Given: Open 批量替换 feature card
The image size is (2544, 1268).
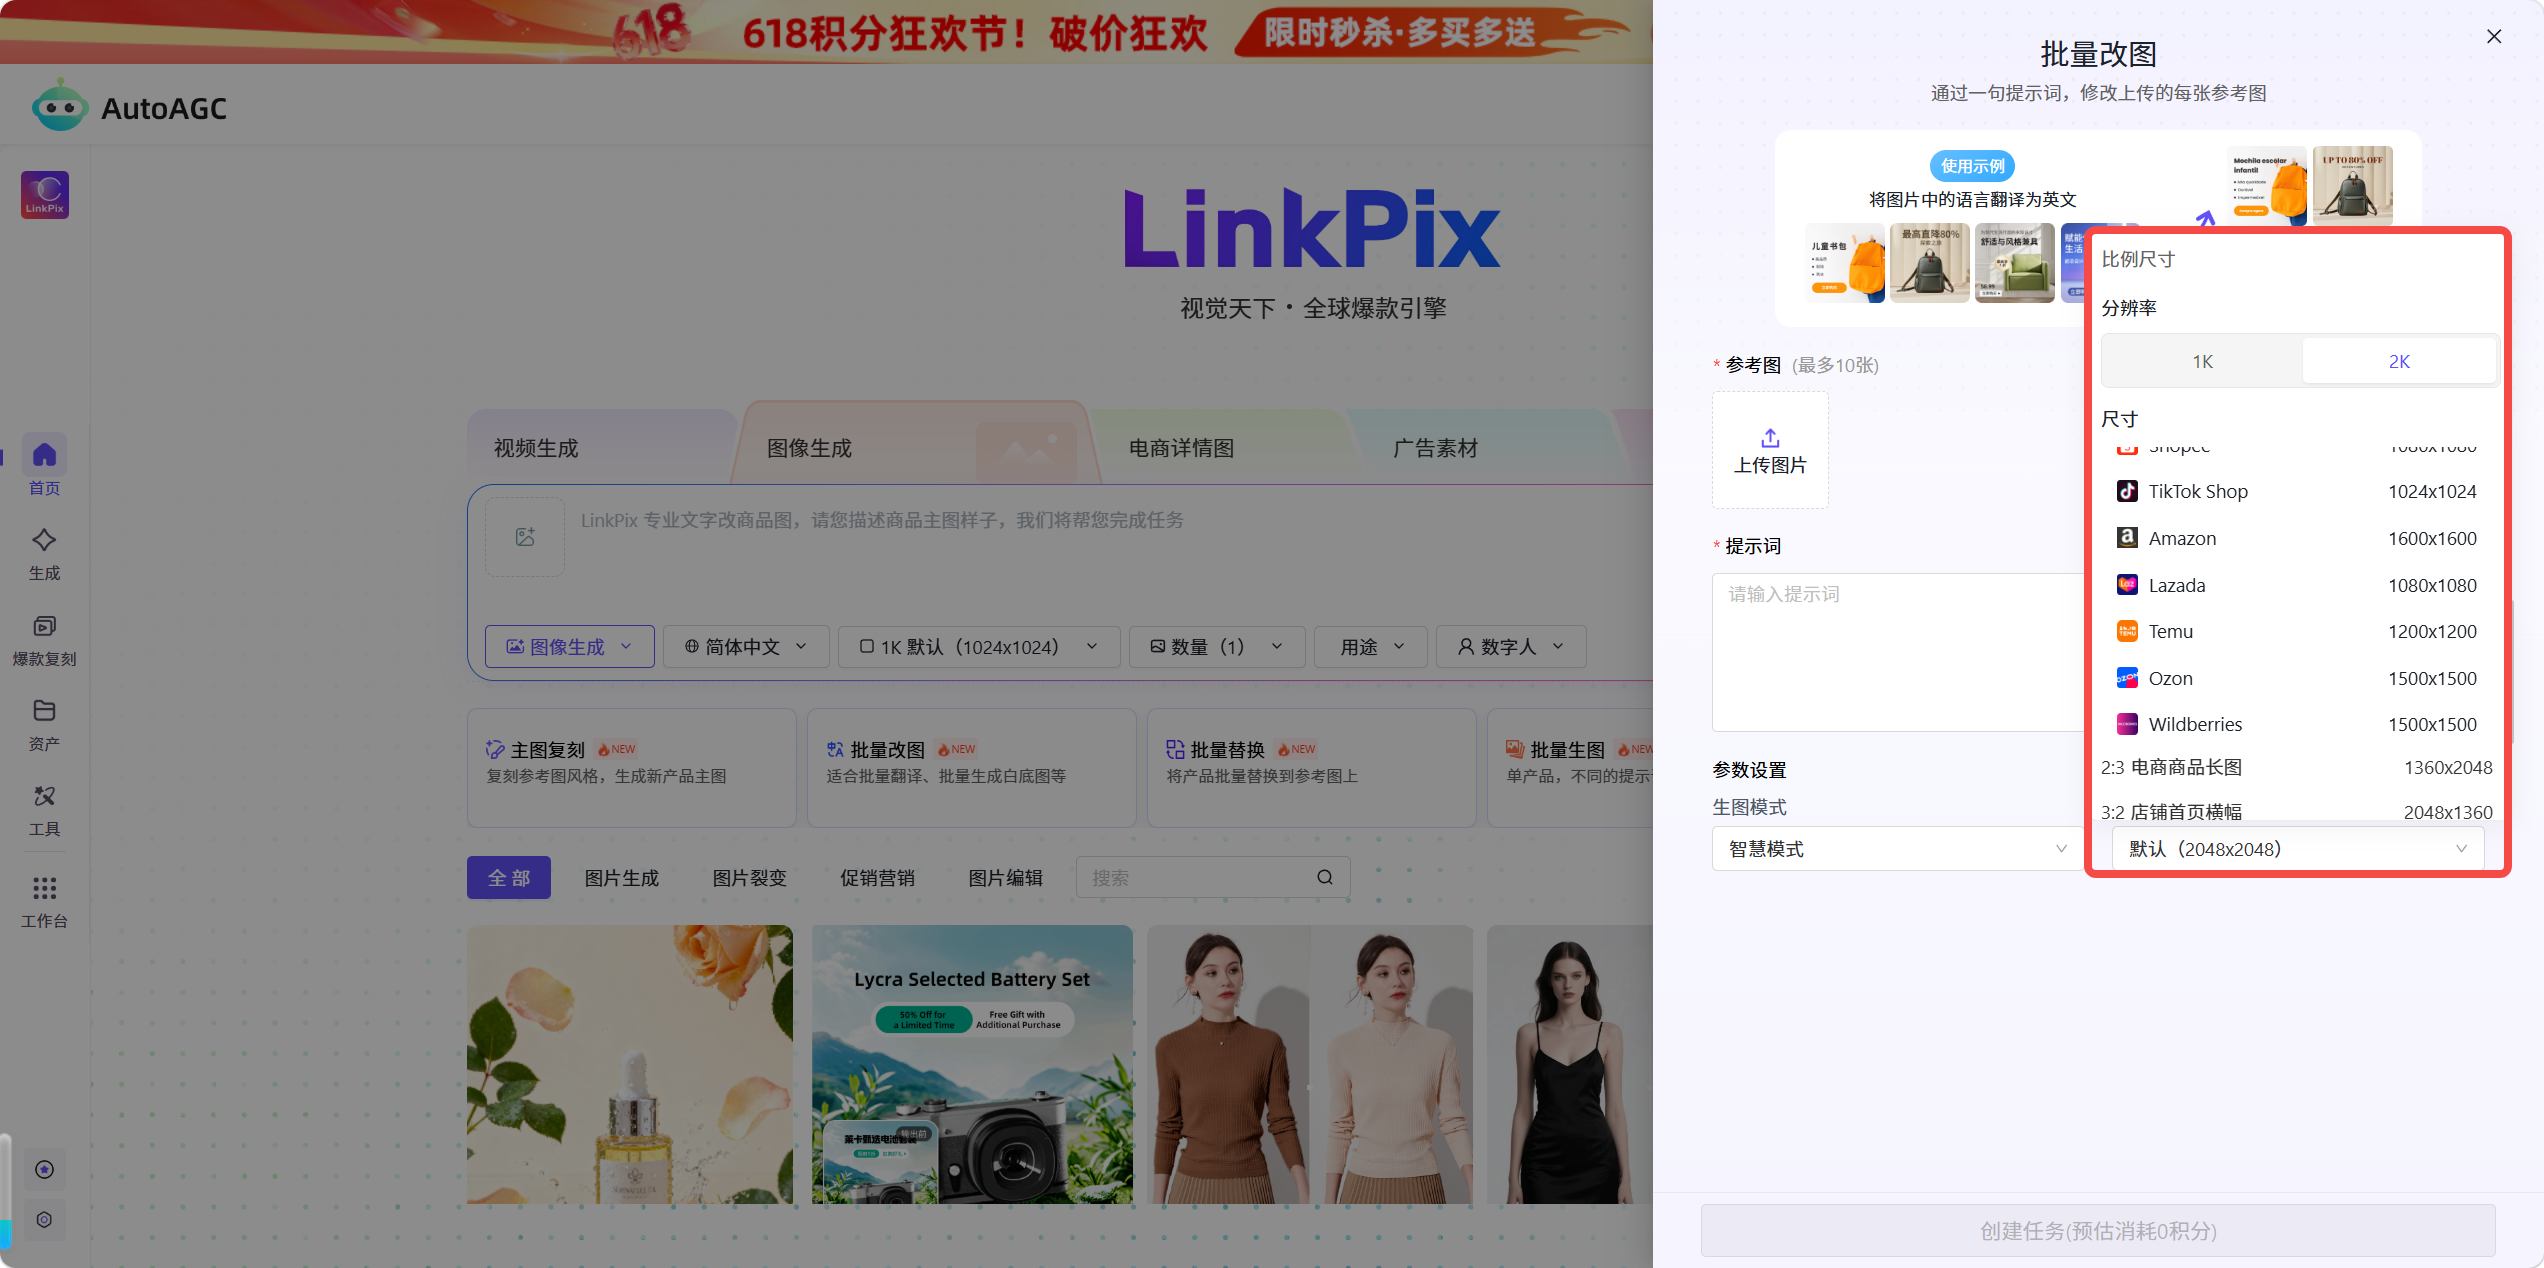Looking at the screenshot, I should 1312,768.
